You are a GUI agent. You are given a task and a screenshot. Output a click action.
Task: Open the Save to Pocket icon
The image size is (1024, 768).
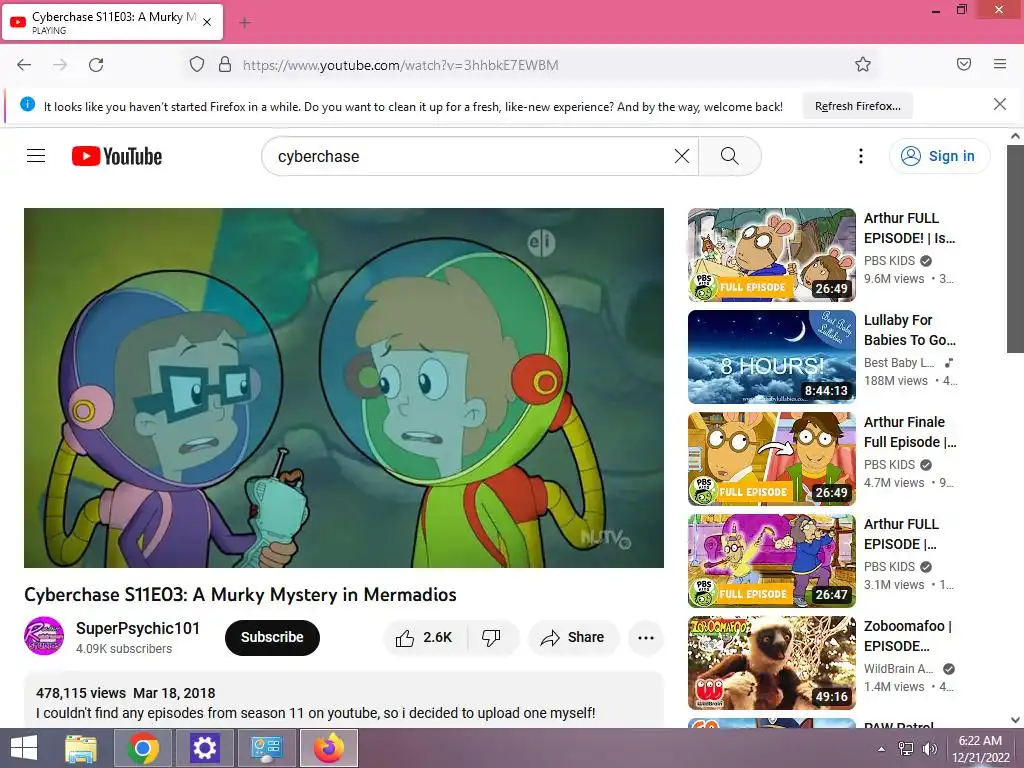point(963,64)
